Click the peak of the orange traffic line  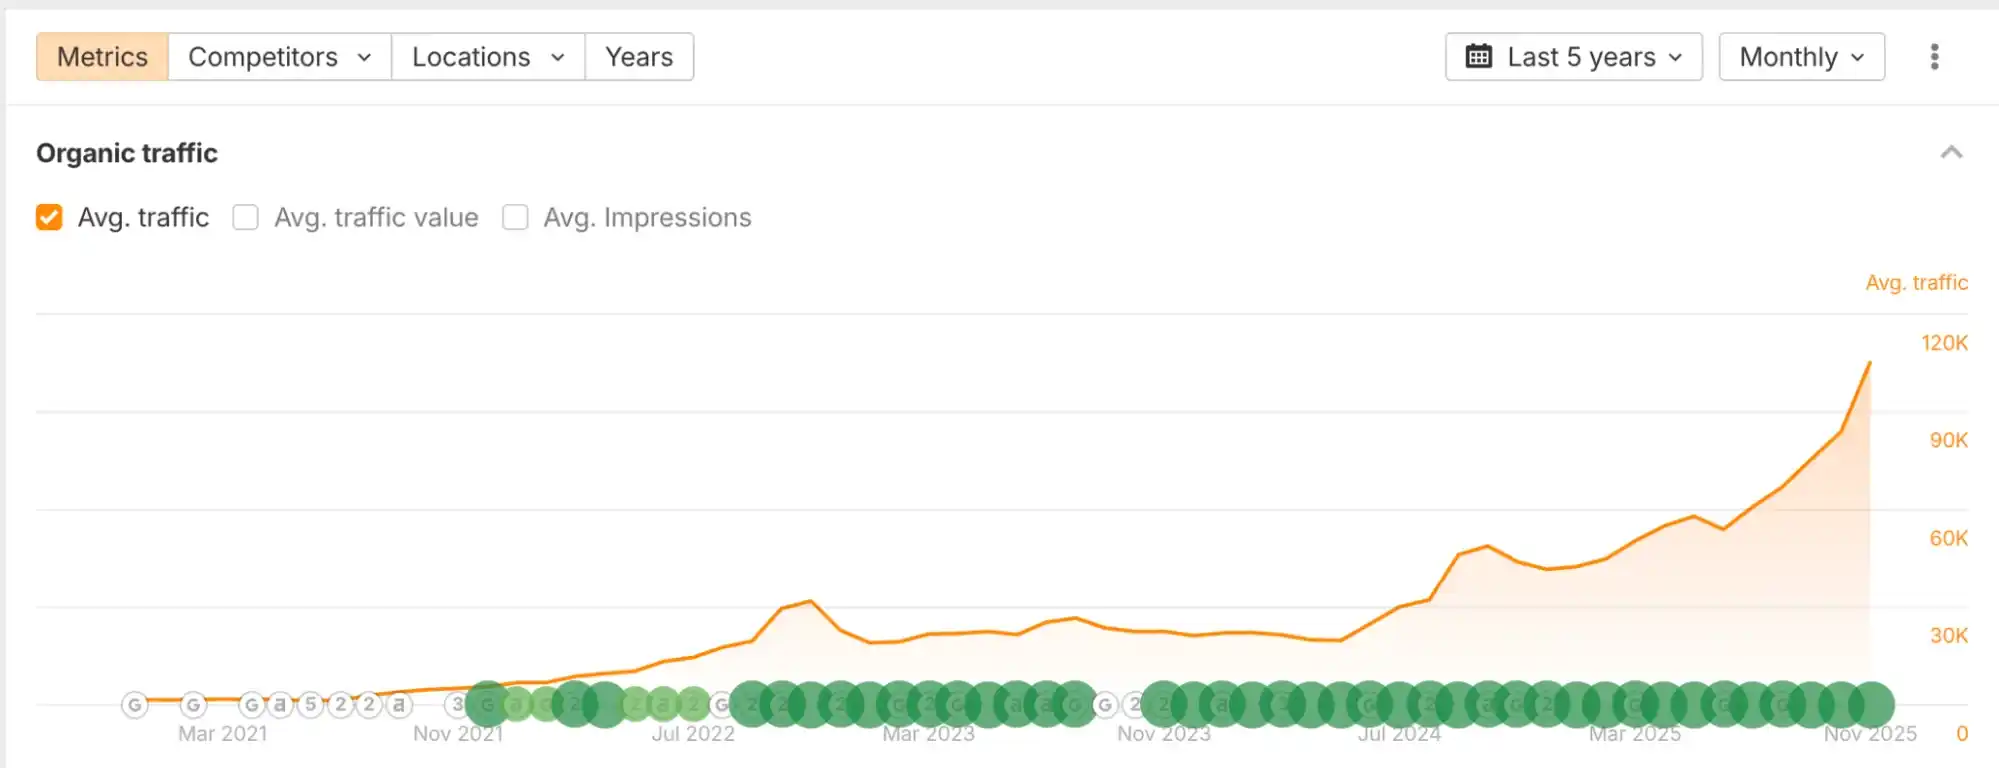(1869, 363)
